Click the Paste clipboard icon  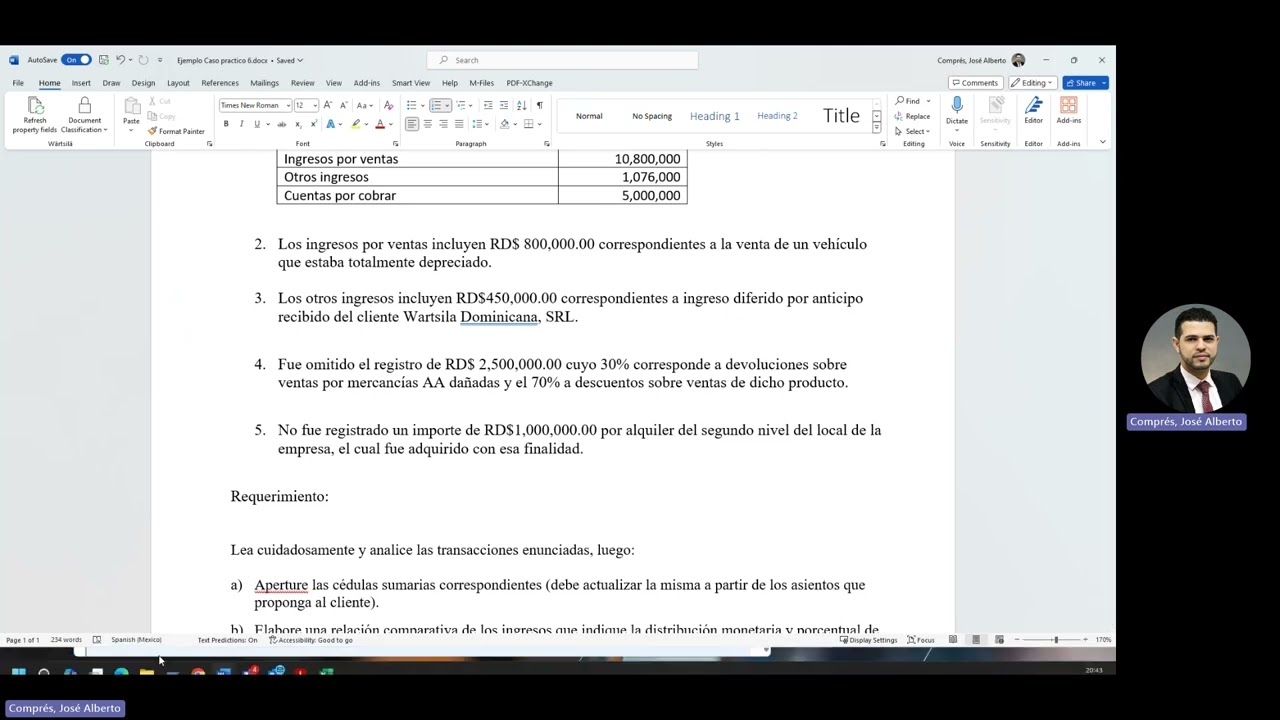point(131,106)
